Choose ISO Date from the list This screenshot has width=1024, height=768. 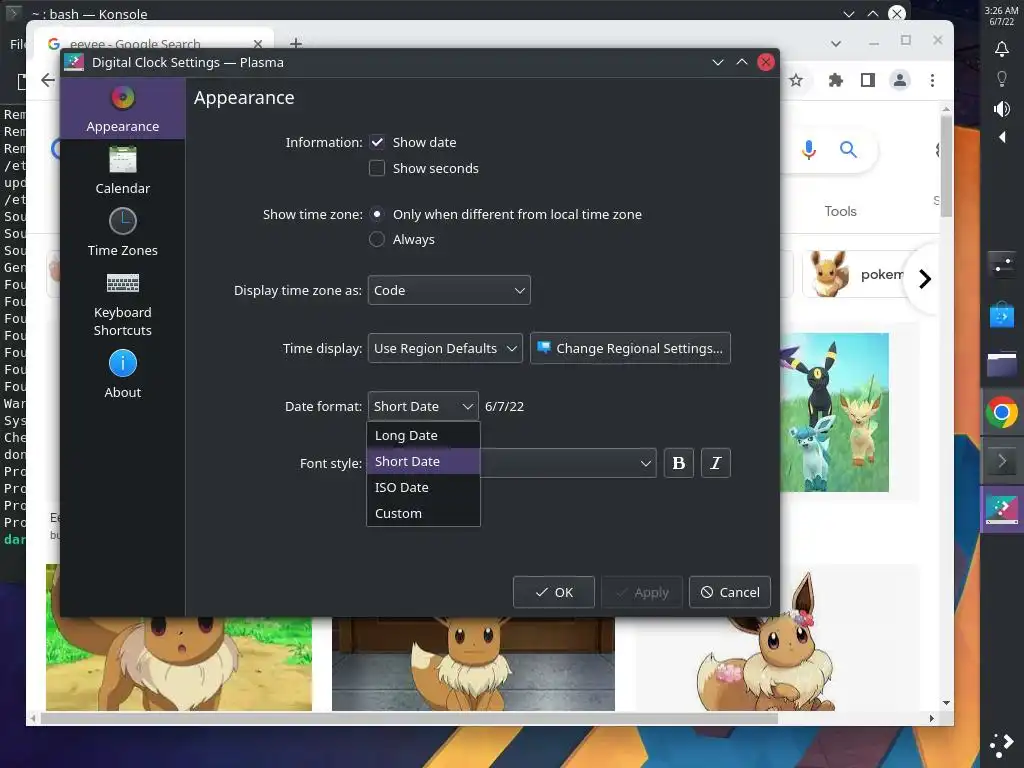[423, 488]
